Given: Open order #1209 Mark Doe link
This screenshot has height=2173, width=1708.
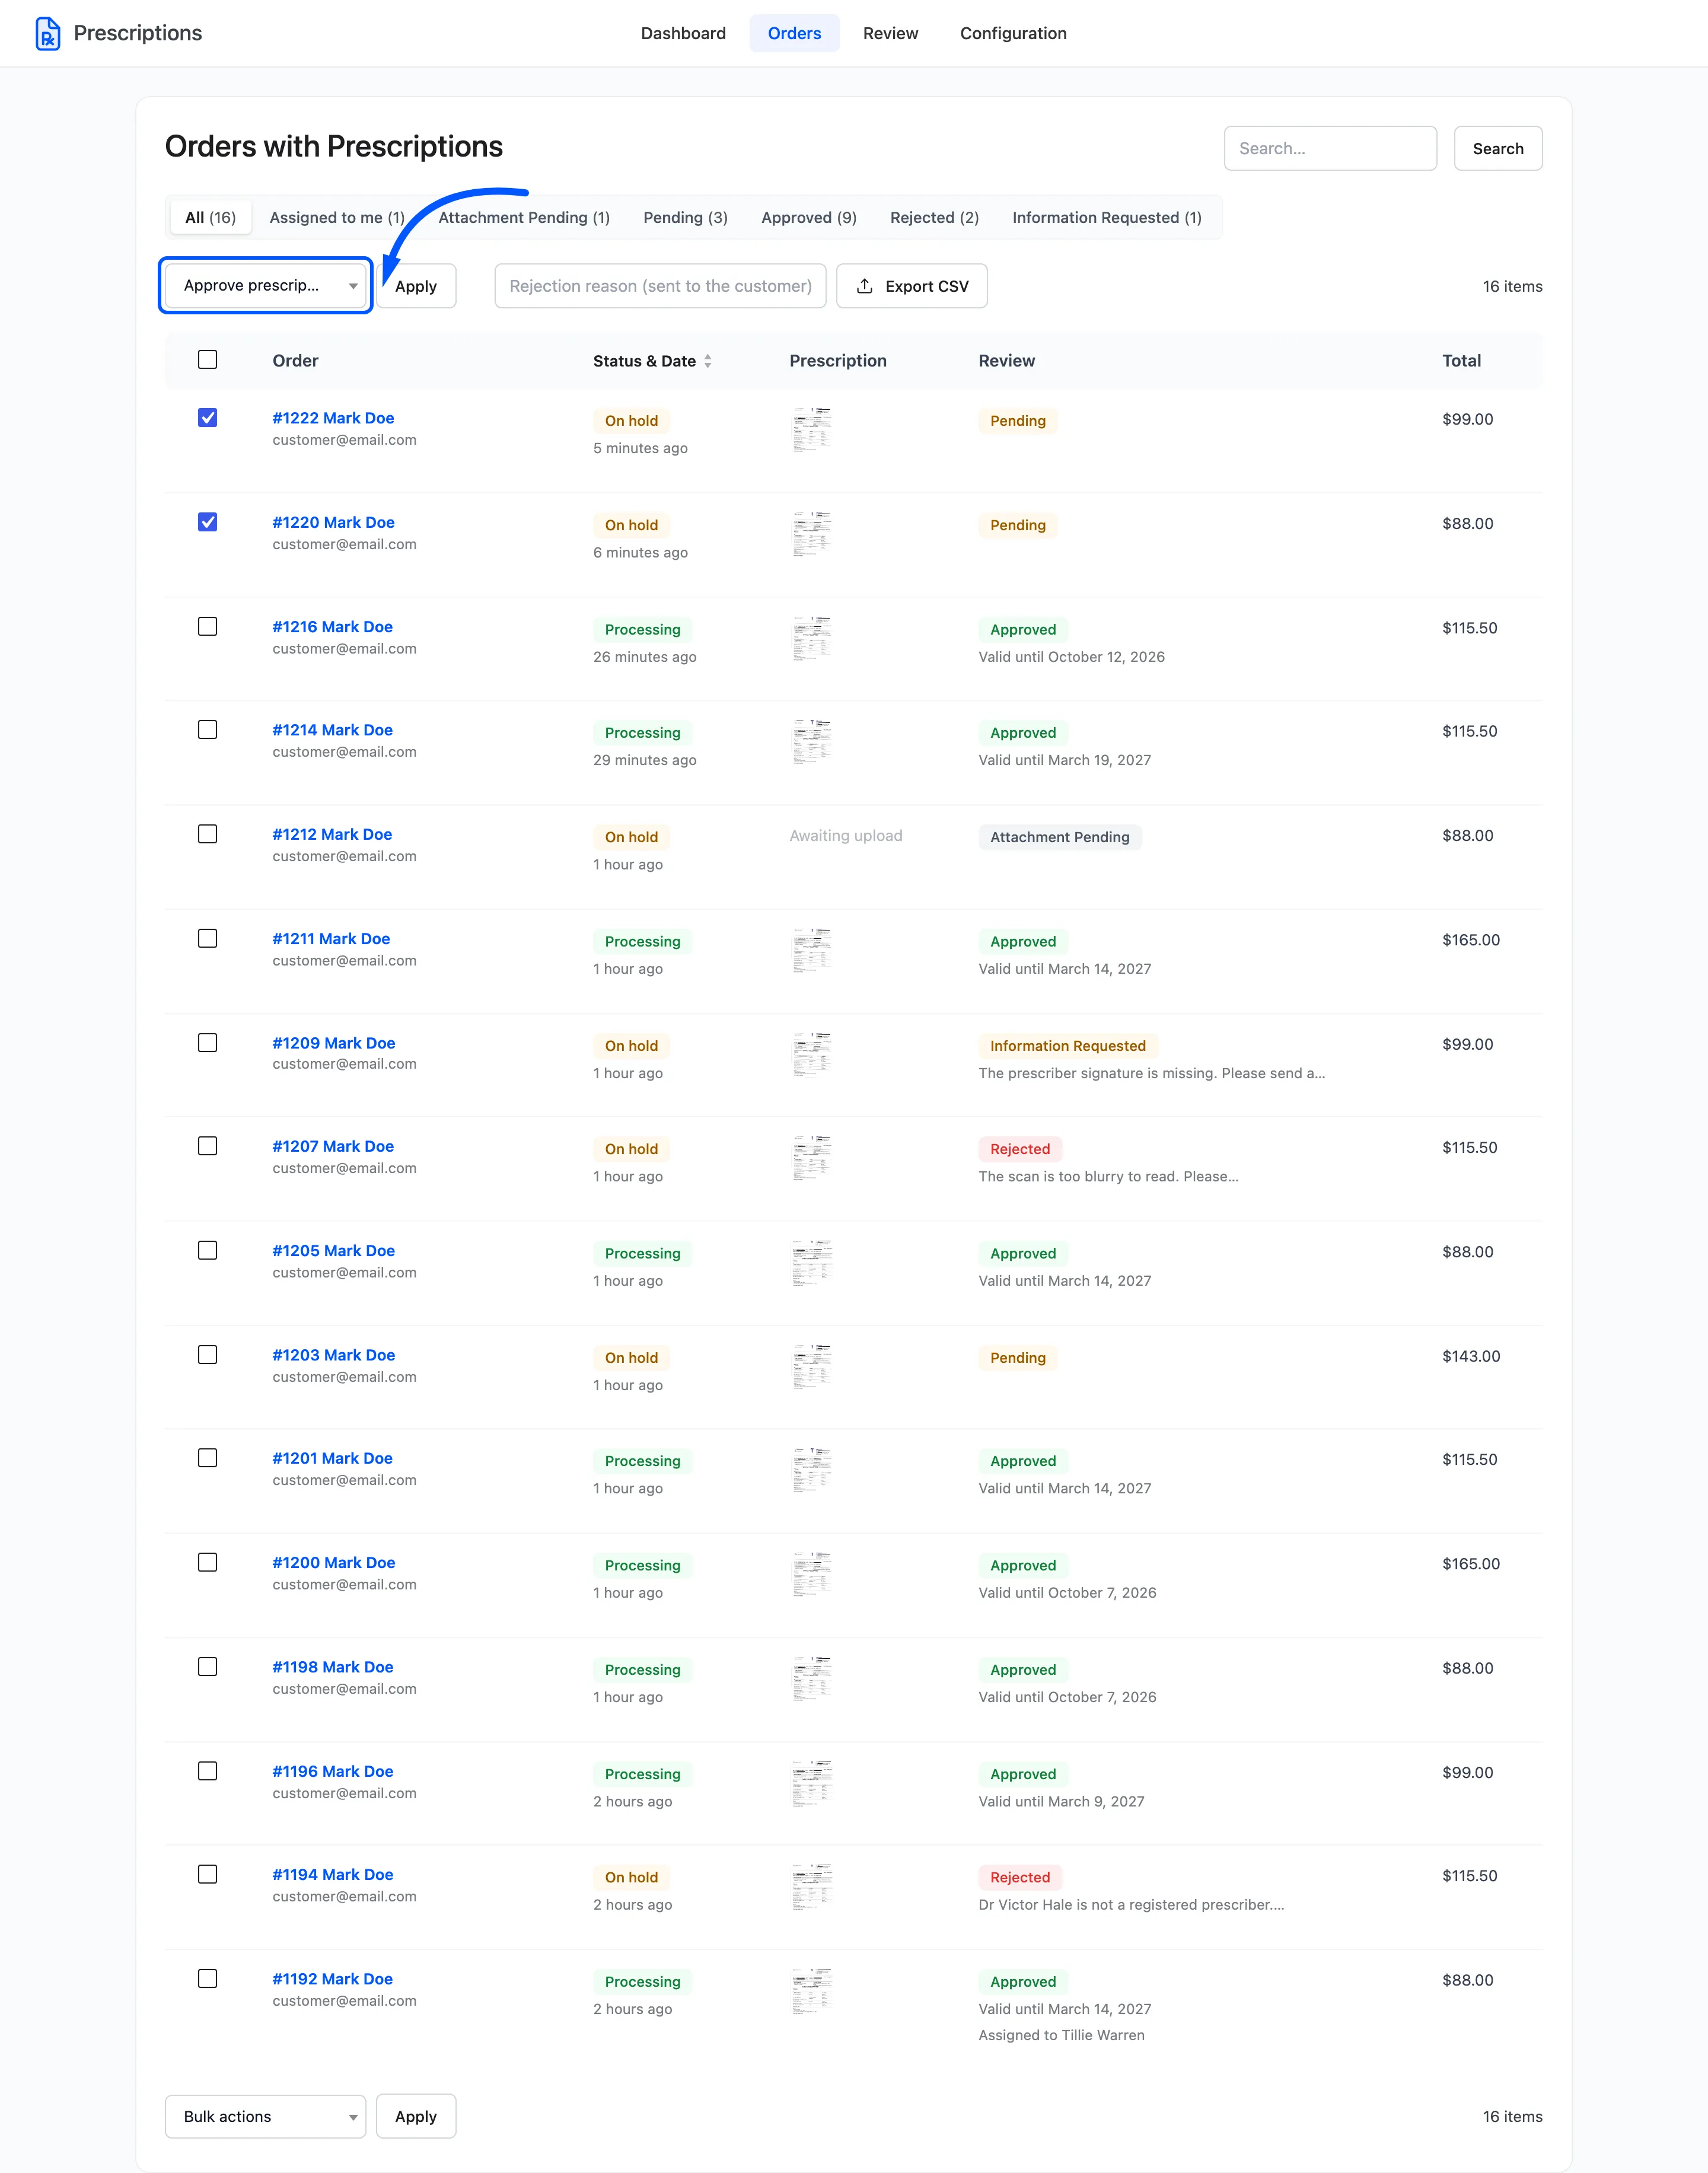Looking at the screenshot, I should click(333, 1043).
